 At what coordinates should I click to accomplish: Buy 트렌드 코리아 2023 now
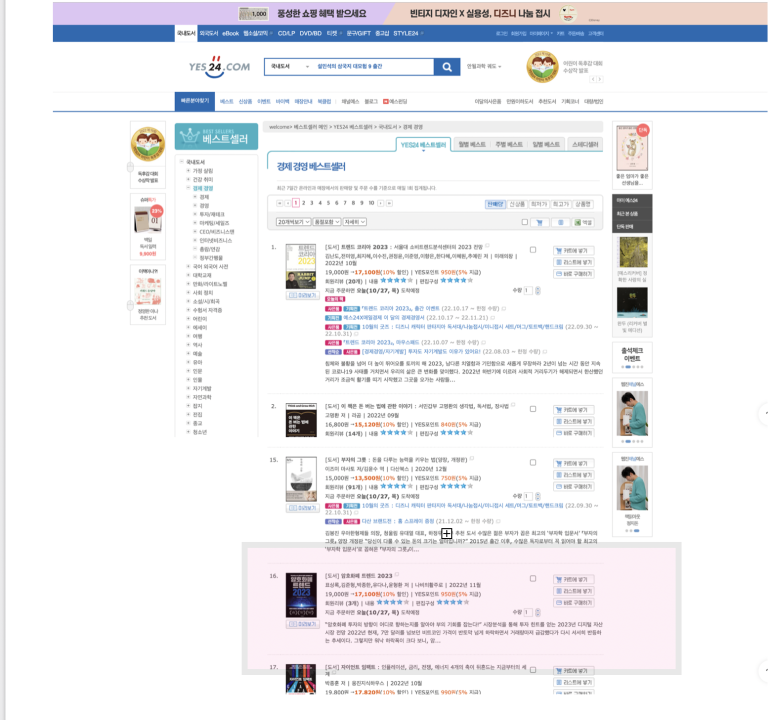[574, 274]
